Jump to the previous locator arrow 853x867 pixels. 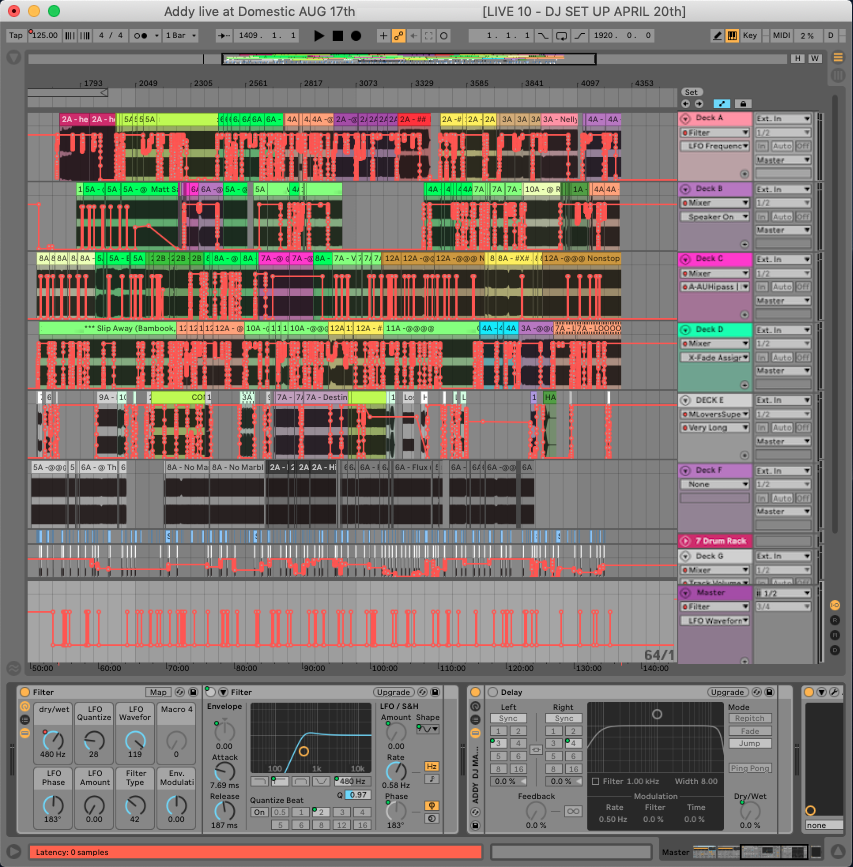point(685,103)
